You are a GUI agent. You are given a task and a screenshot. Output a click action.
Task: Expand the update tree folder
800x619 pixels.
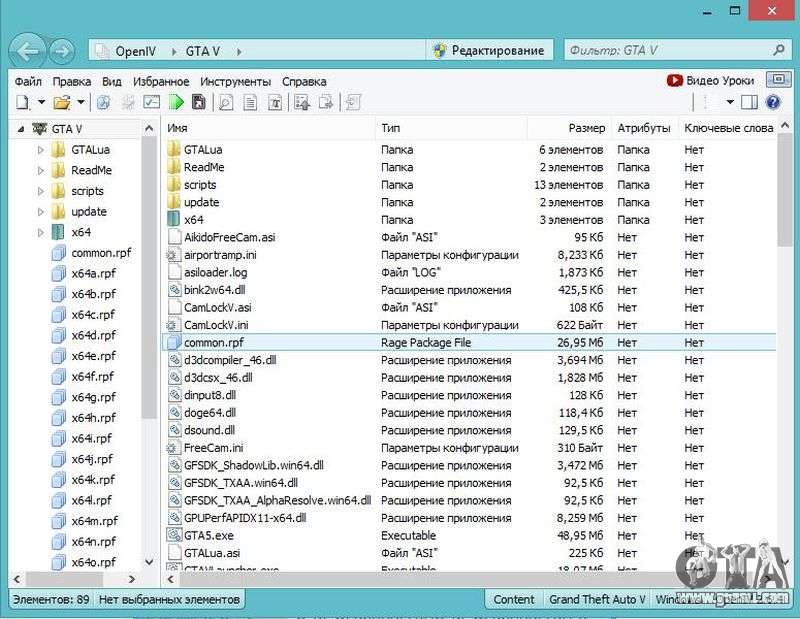pos(41,212)
